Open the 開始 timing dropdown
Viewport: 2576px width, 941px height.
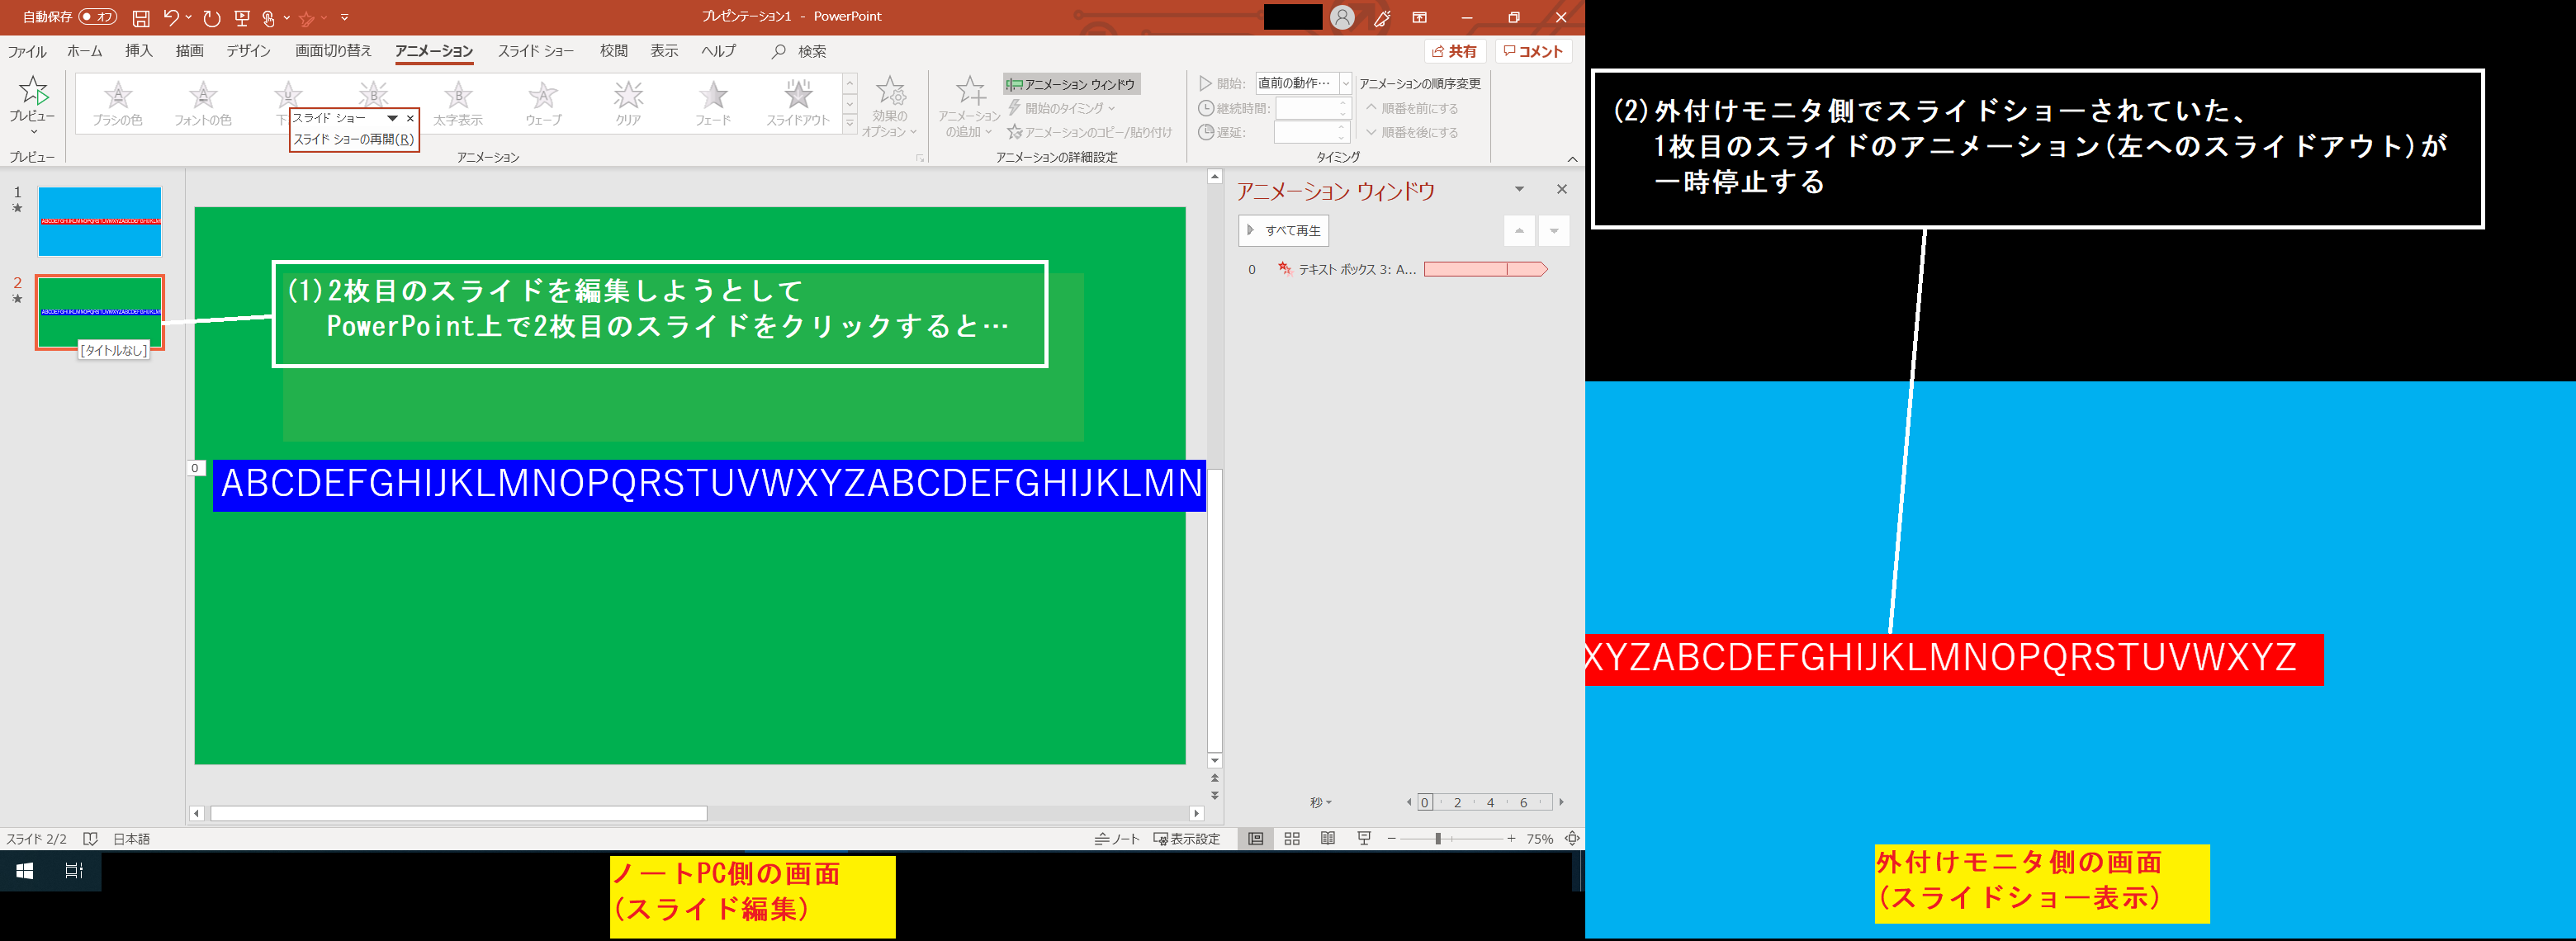(x=1345, y=83)
